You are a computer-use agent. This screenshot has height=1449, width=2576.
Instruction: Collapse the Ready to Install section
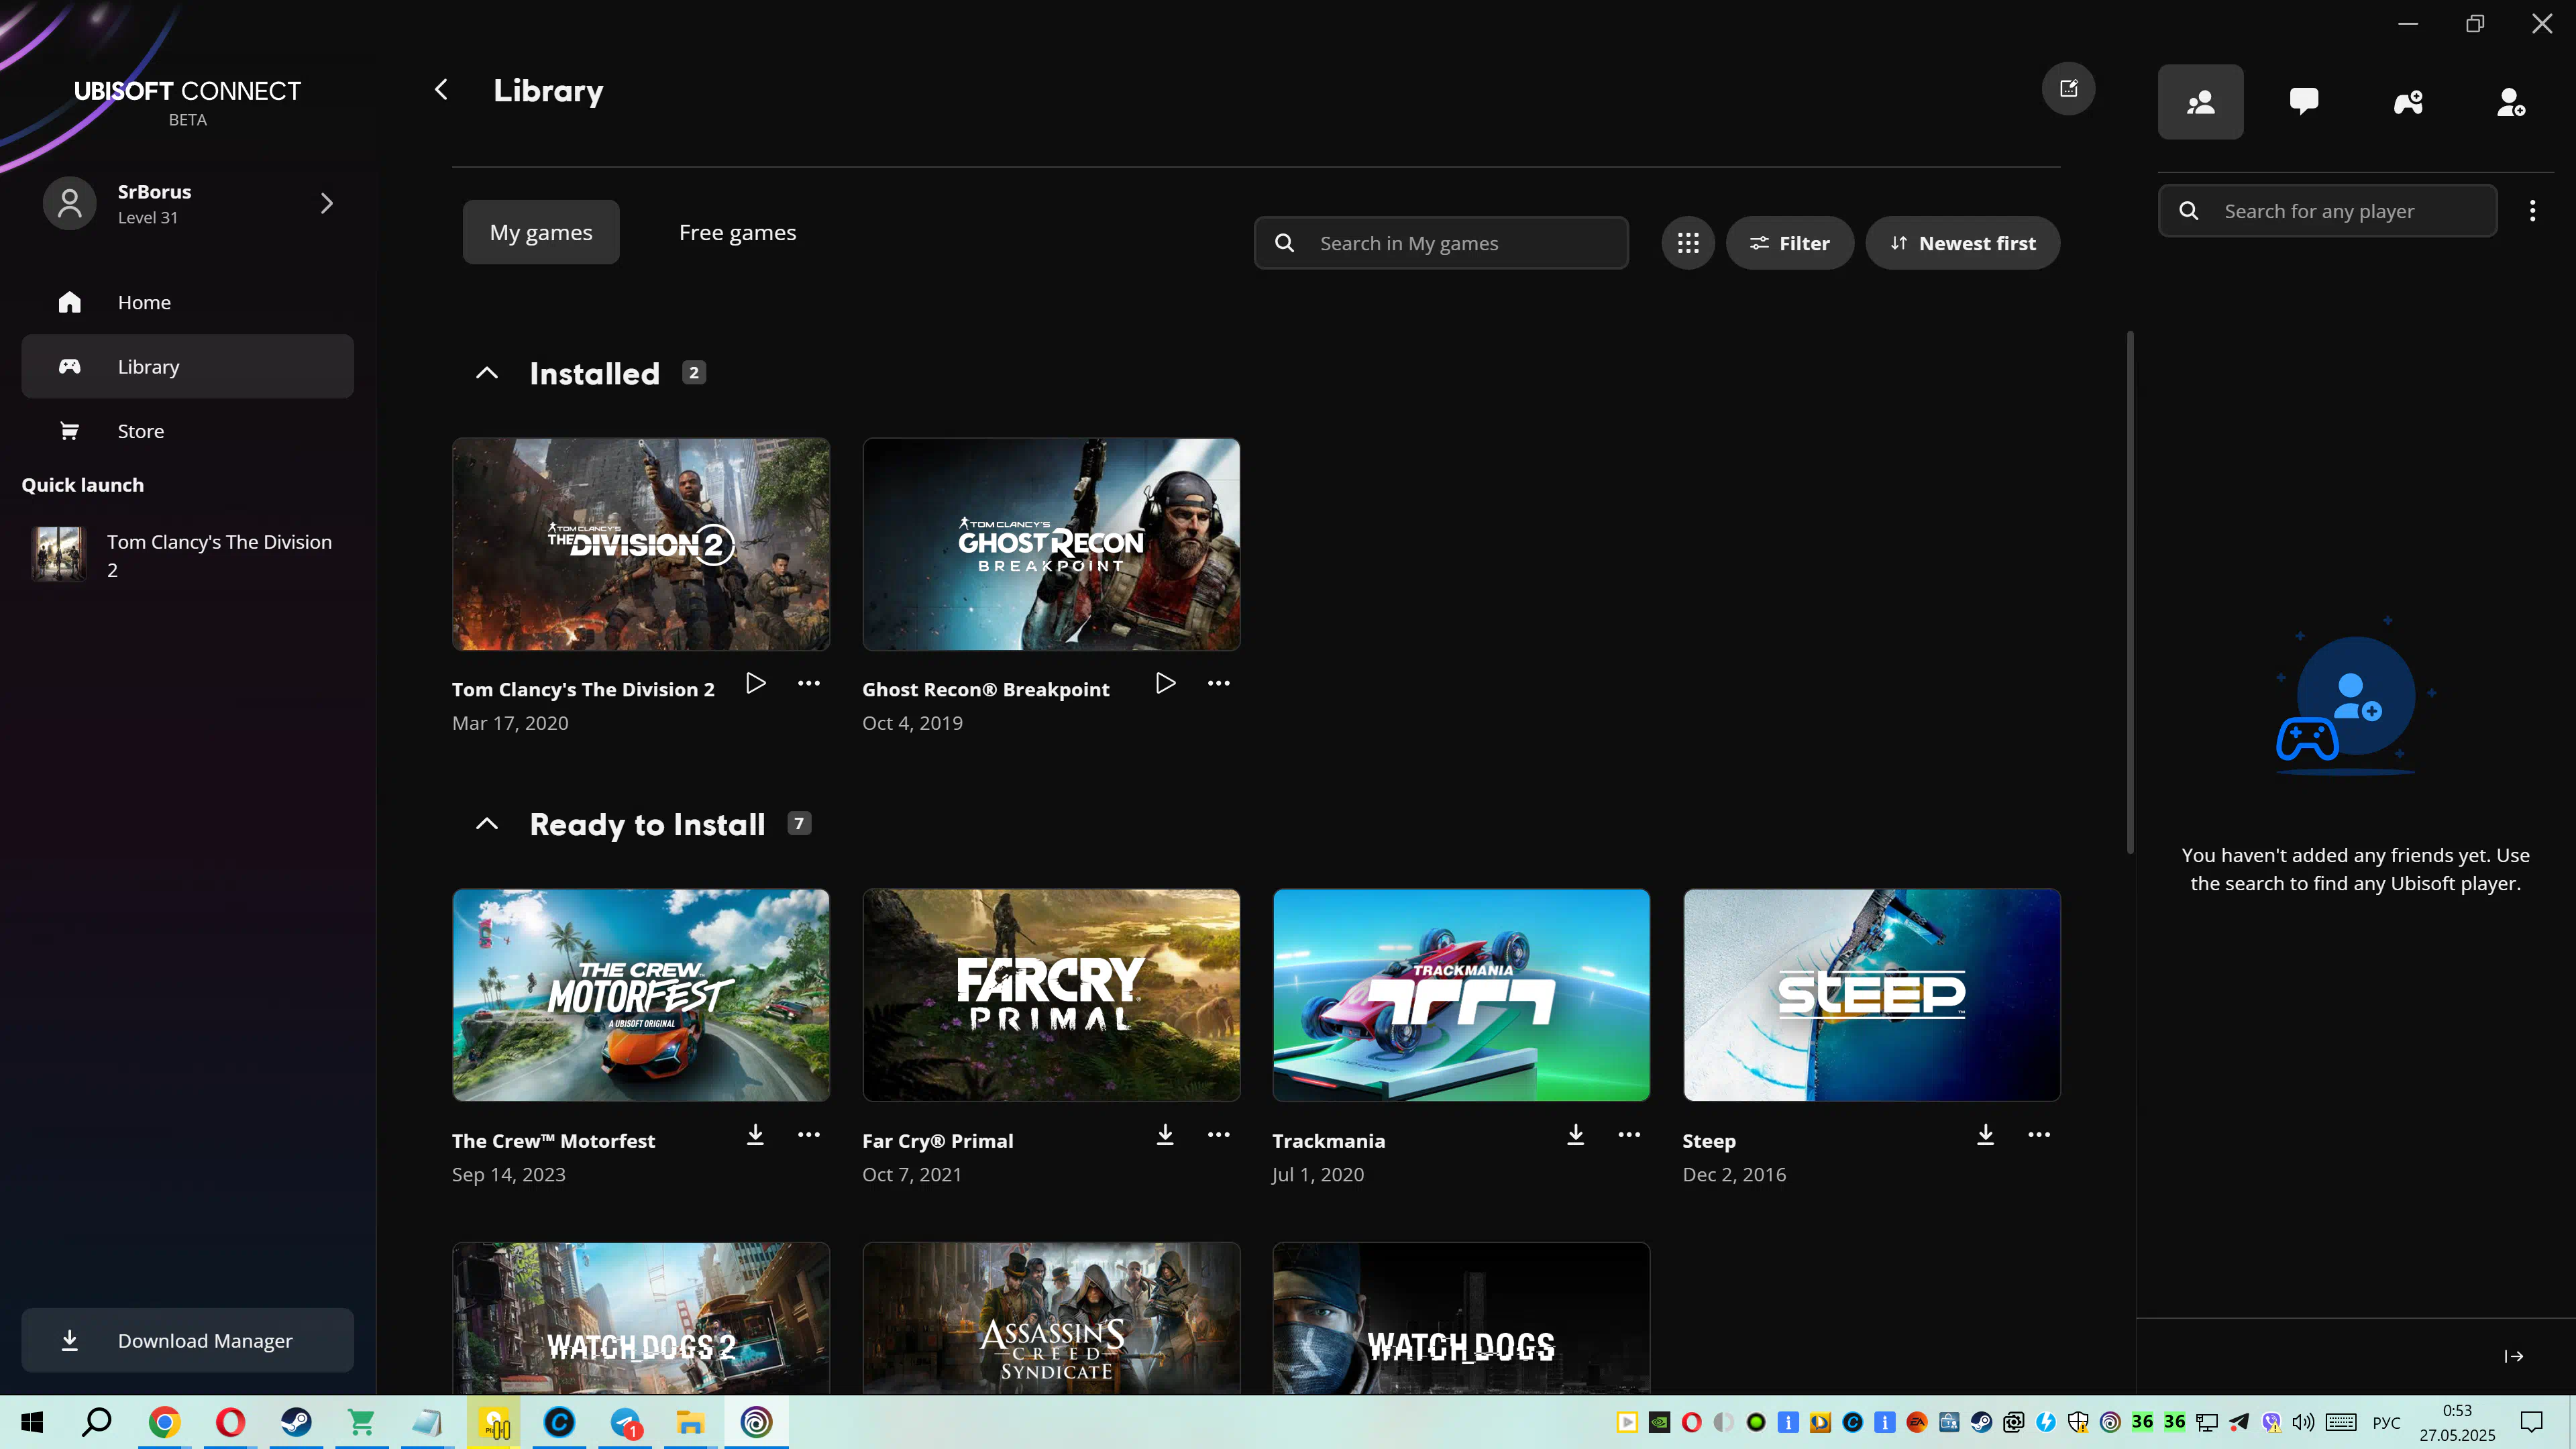(487, 824)
